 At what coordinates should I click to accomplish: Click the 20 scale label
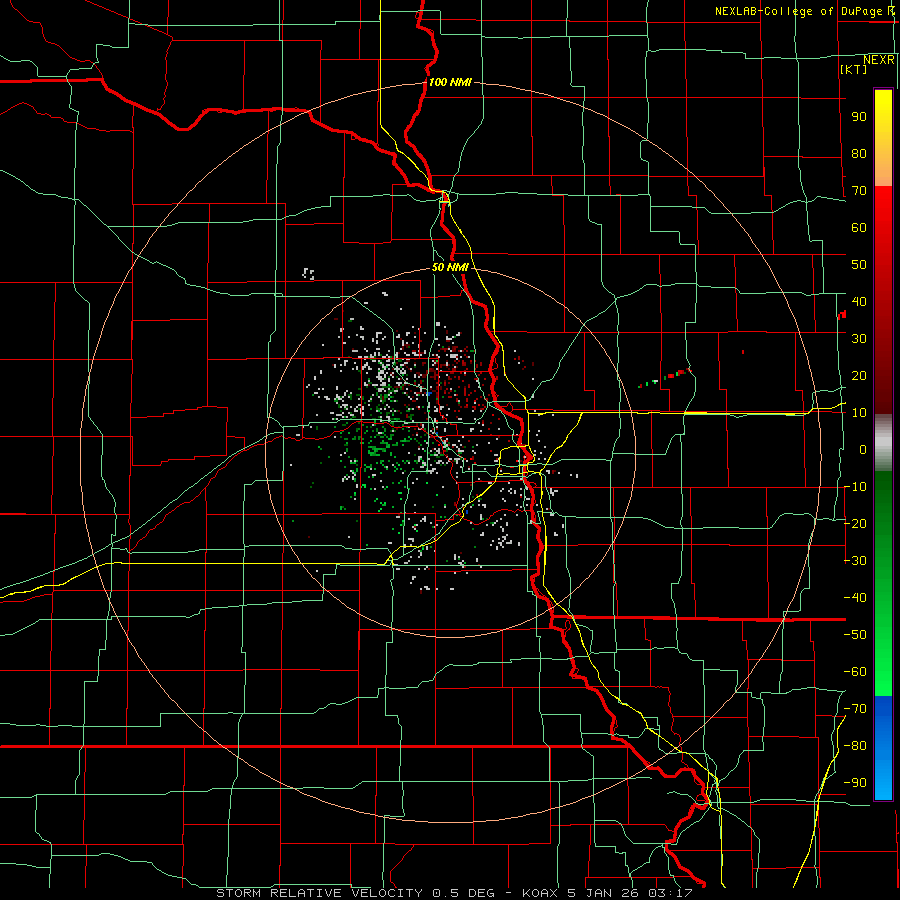[x=859, y=376]
